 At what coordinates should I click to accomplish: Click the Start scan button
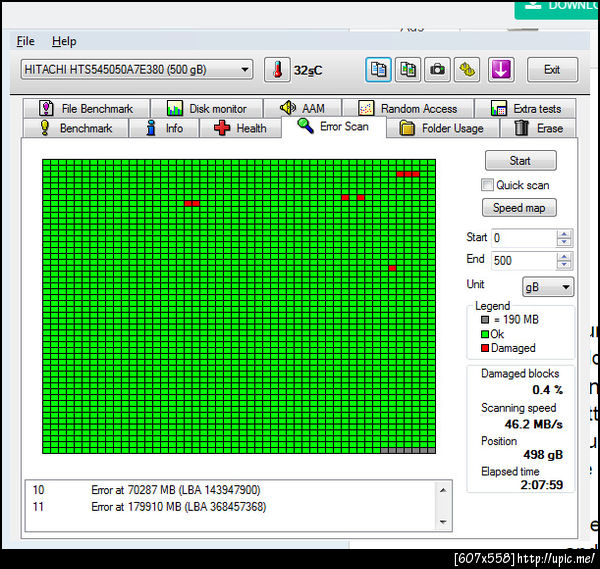[x=520, y=161]
